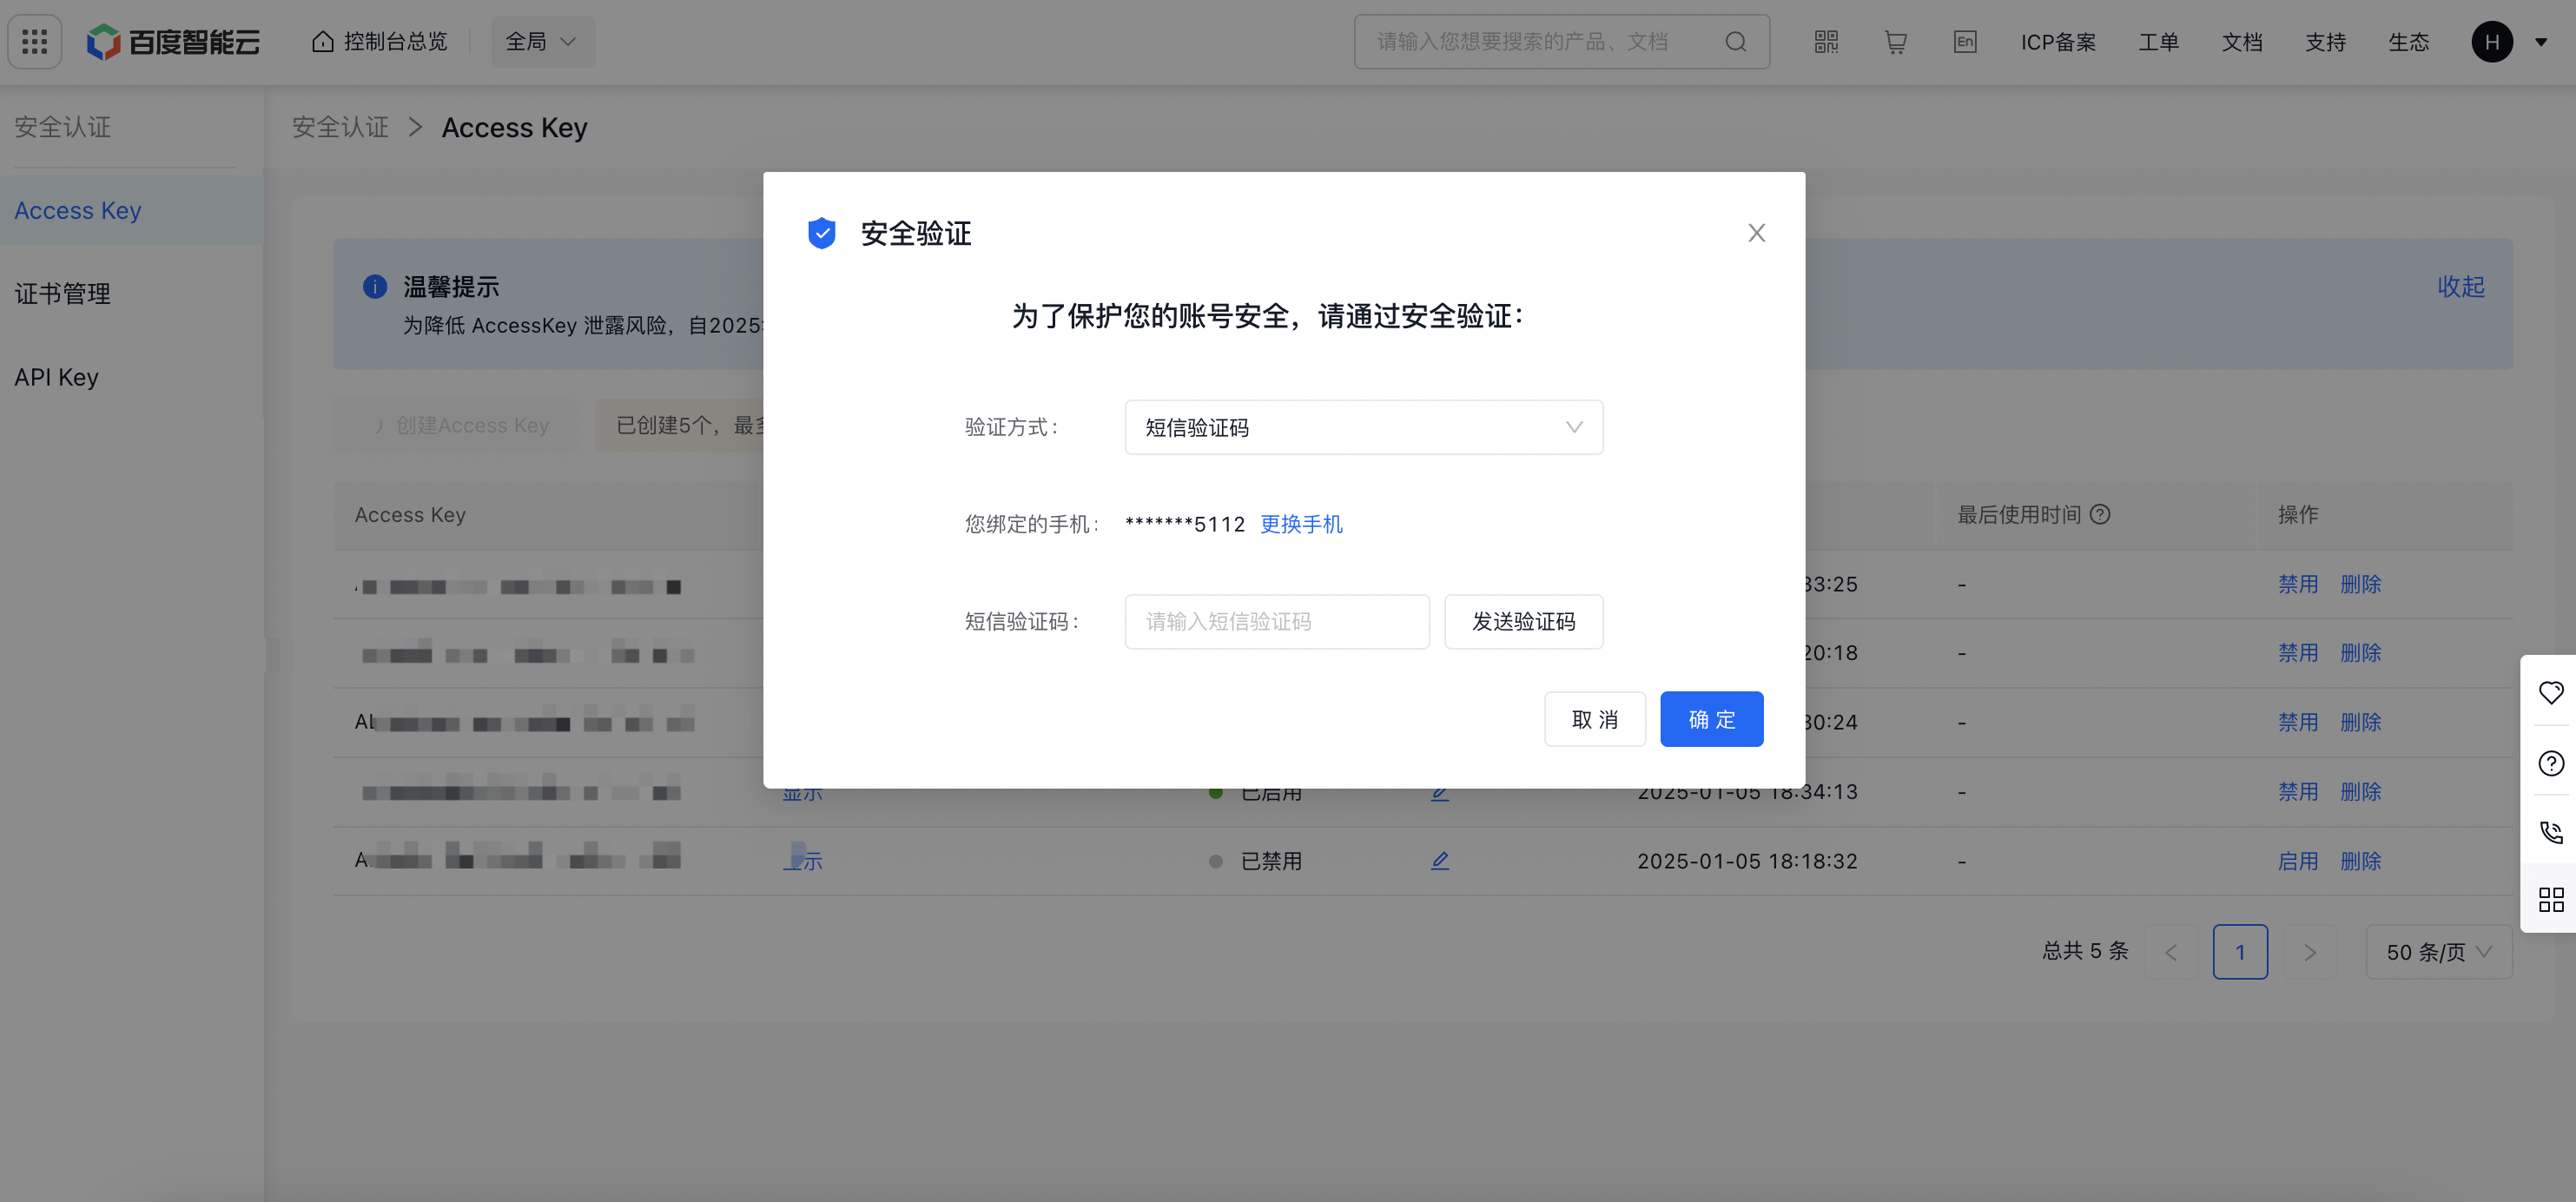Image resolution: width=2576 pixels, height=1202 pixels.
Task: Click 禁用 in the 20:18 row
Action: tap(2298, 653)
